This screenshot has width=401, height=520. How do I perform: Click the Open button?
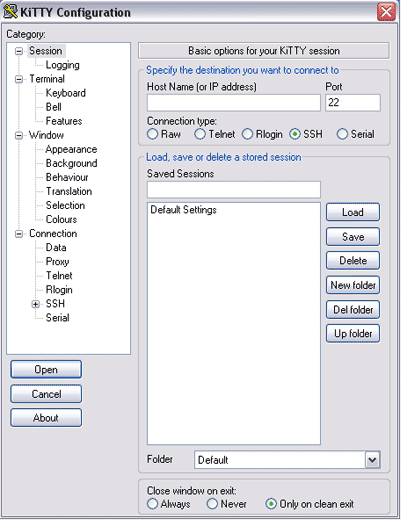click(46, 369)
